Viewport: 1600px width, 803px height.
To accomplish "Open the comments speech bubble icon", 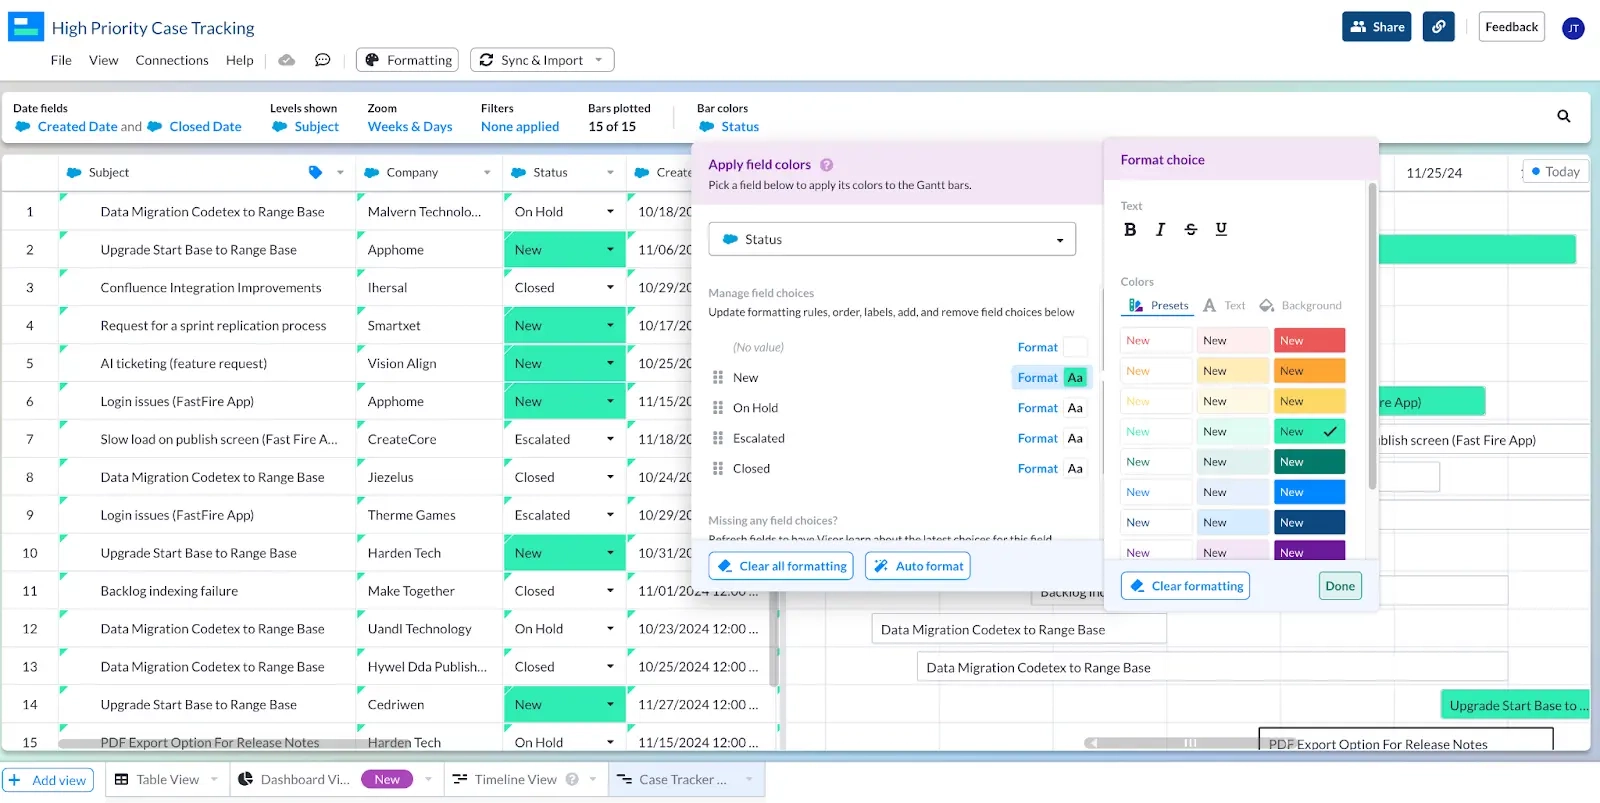I will [322, 60].
